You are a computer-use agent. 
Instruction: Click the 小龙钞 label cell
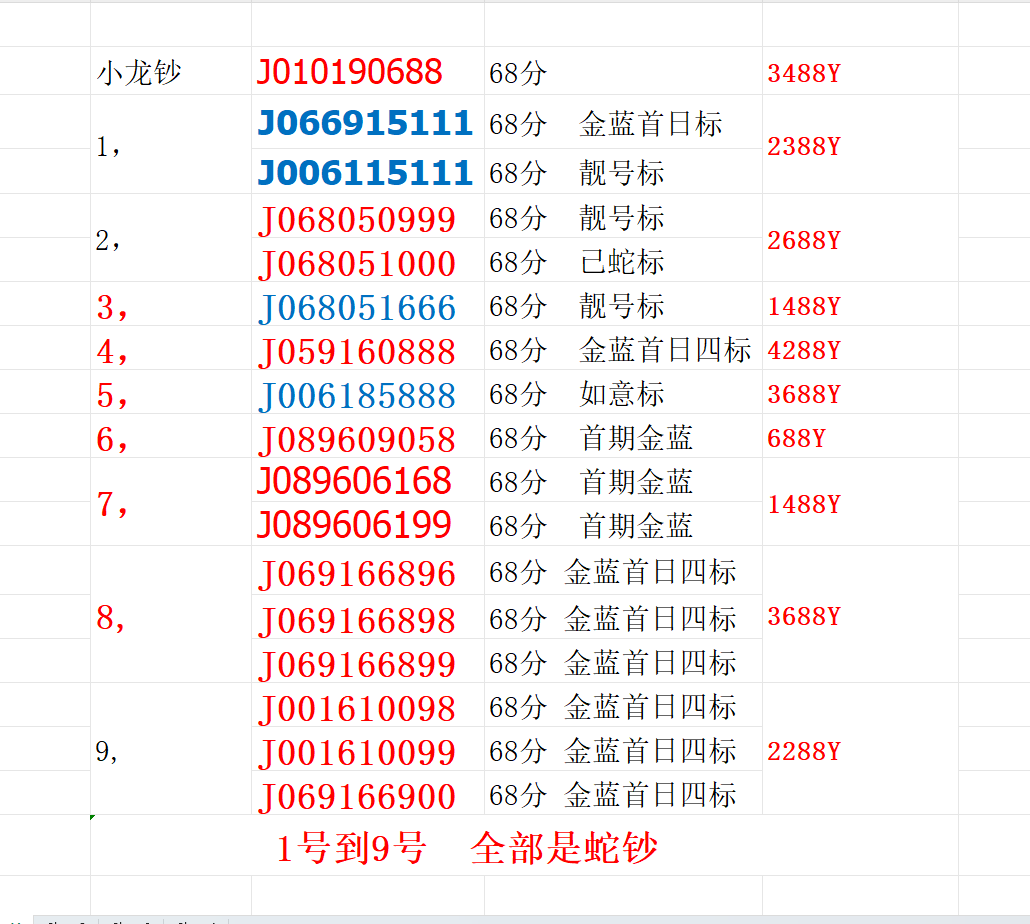[140, 73]
